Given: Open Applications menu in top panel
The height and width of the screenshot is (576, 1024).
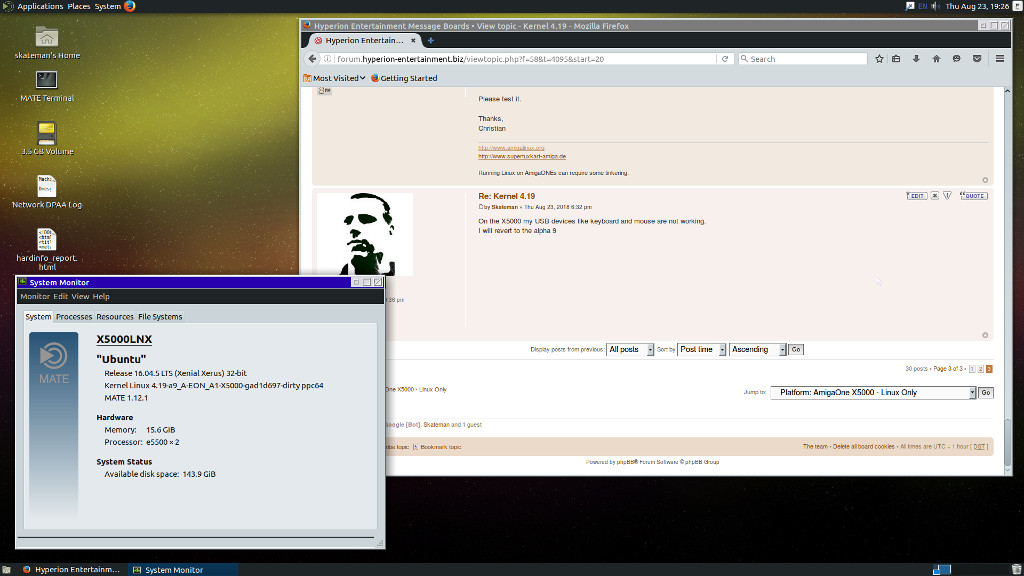Looking at the screenshot, I should 40,6.
